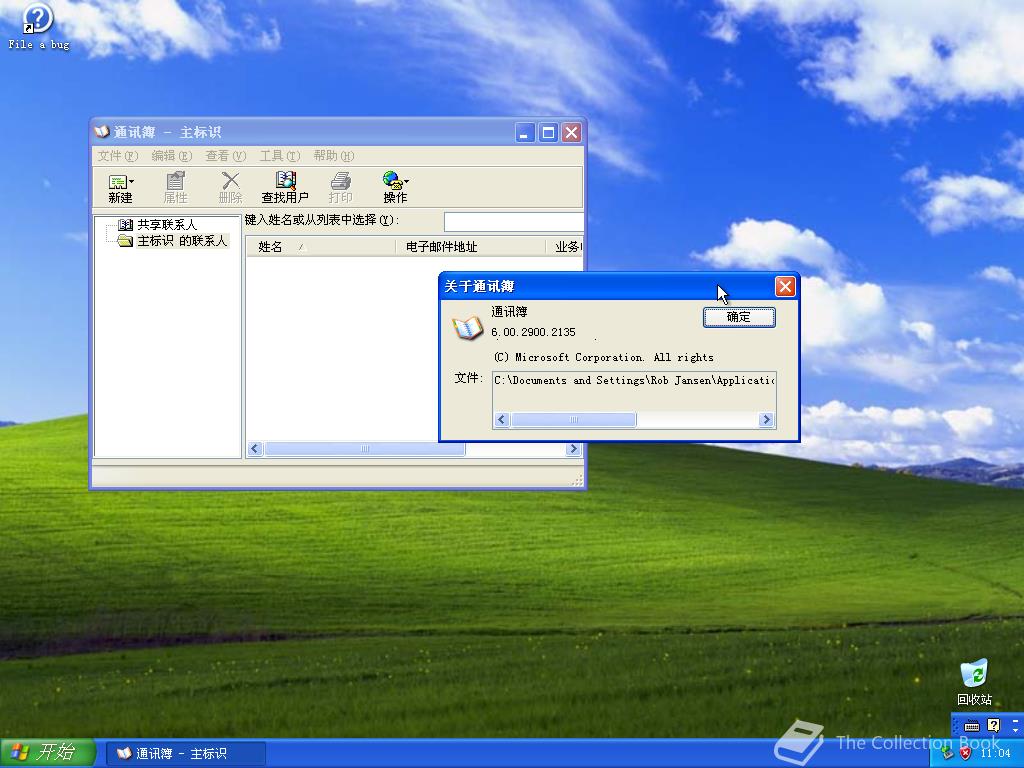Open the 文件 (File) menu

click(118, 155)
